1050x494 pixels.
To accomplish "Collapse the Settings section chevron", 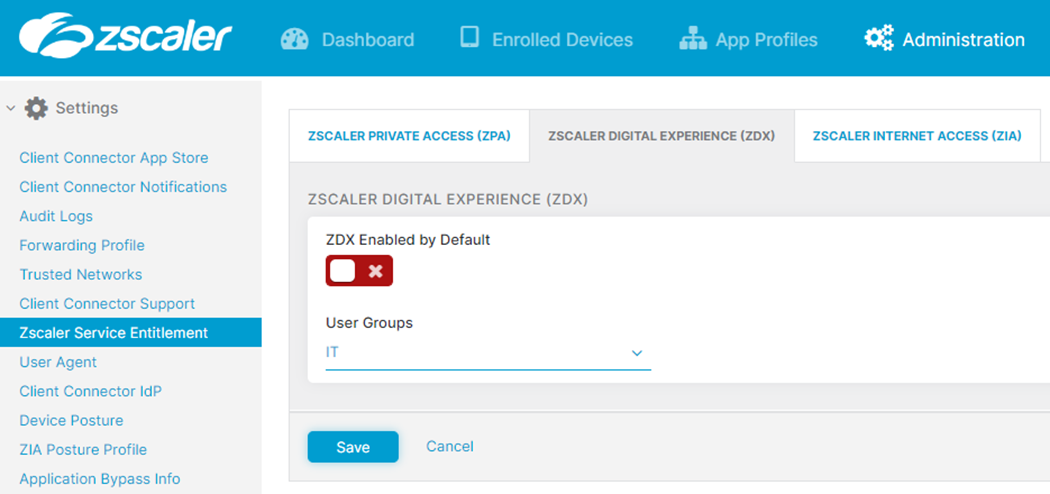I will (11, 108).
